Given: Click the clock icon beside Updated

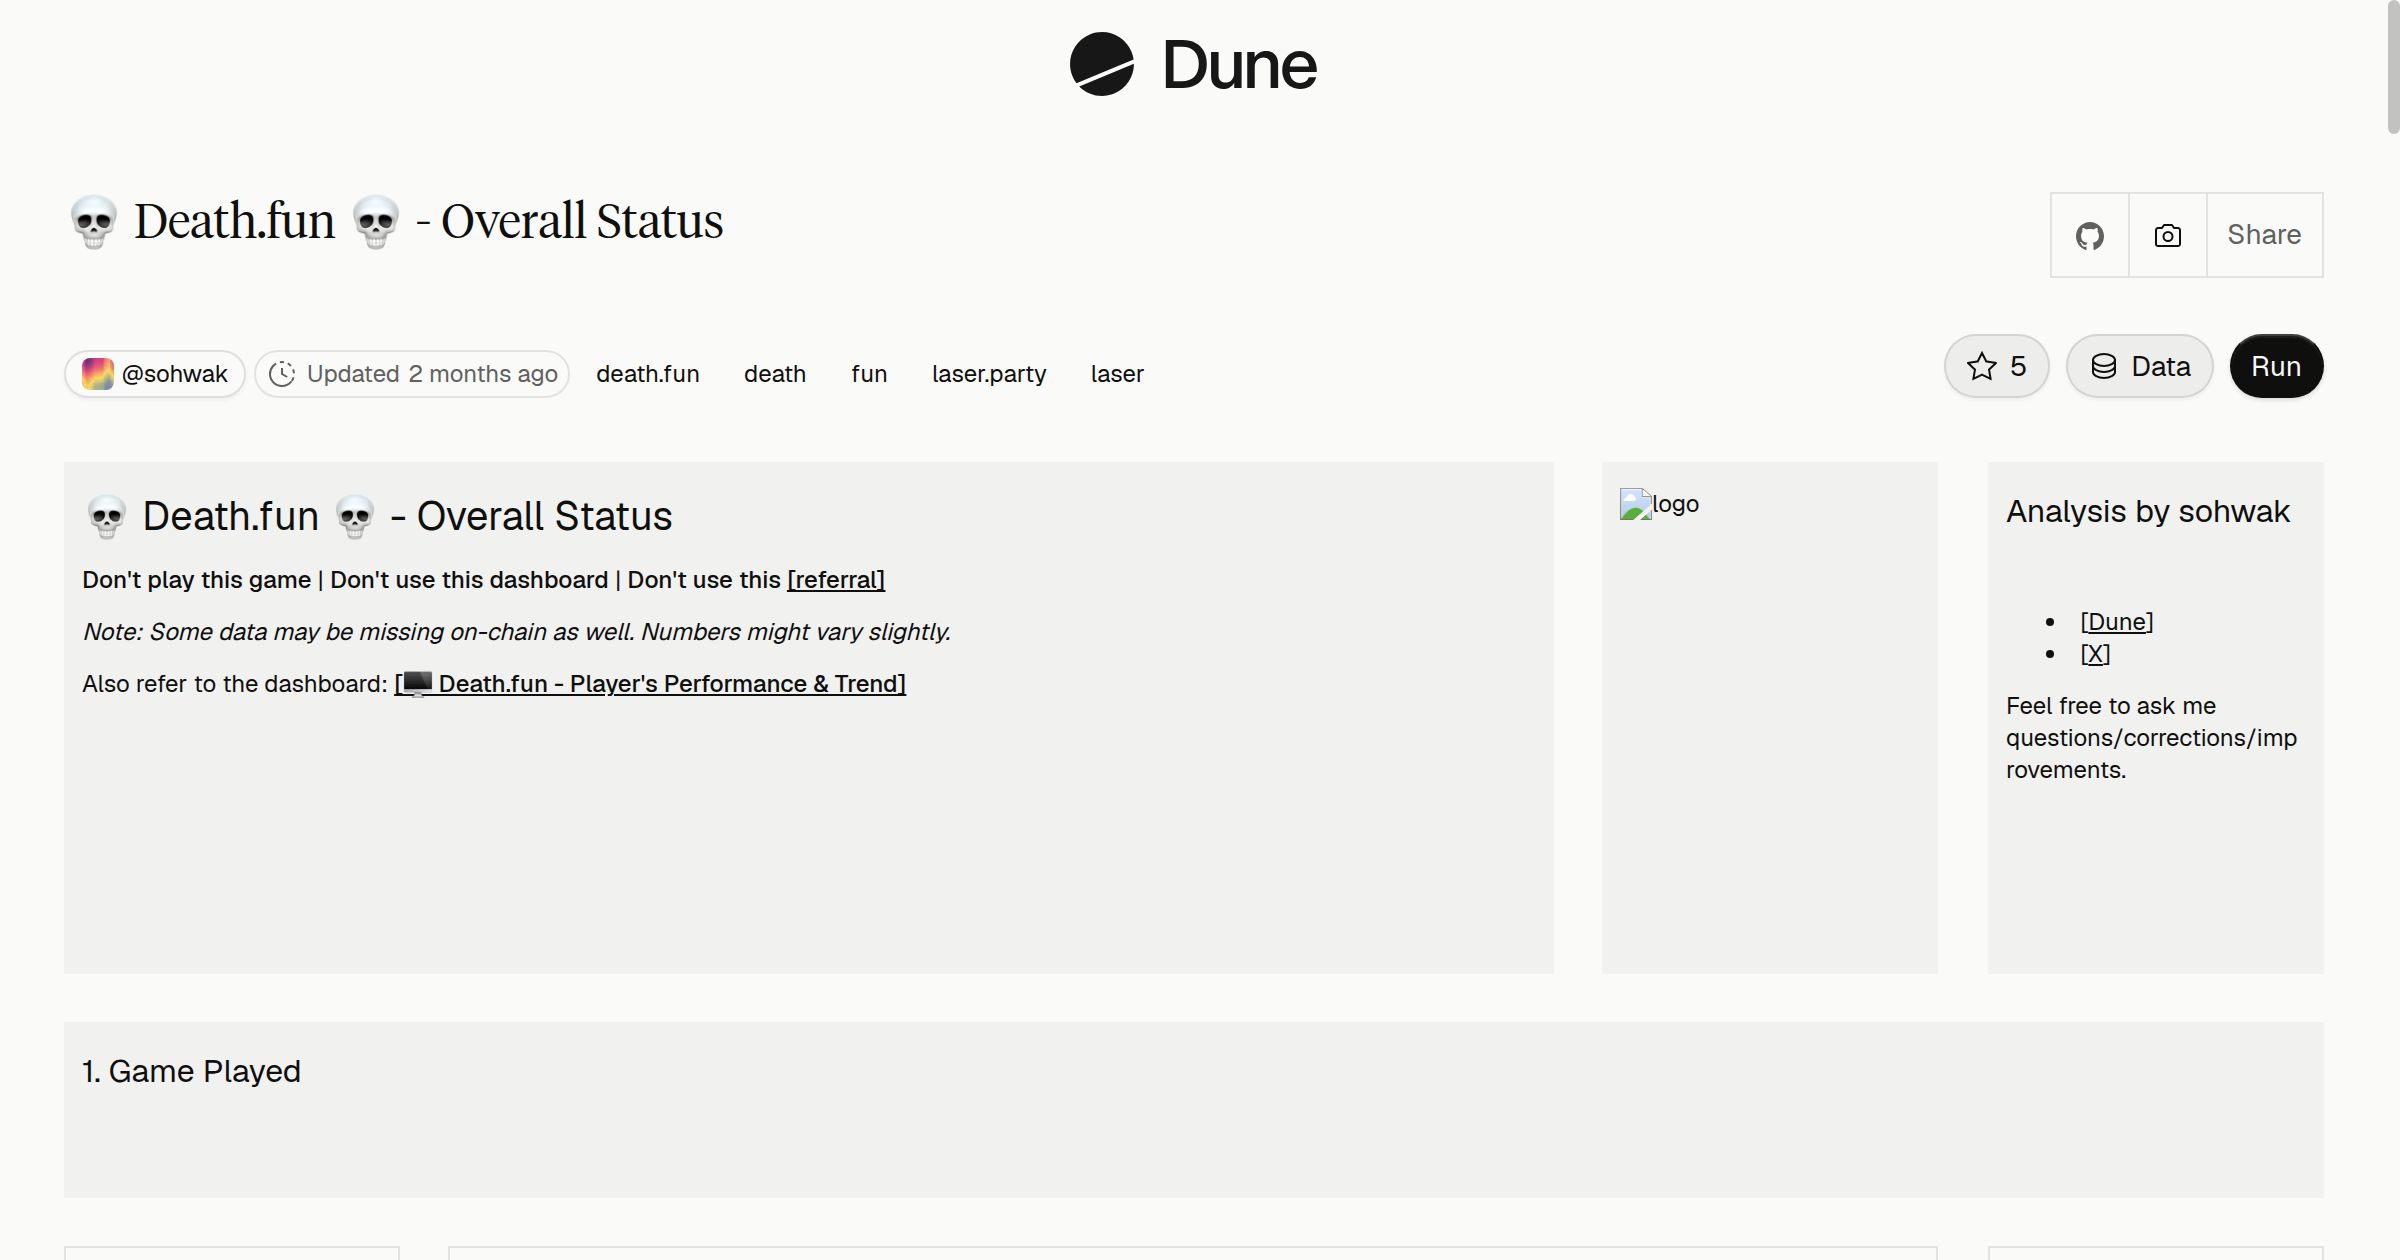Looking at the screenshot, I should point(282,374).
